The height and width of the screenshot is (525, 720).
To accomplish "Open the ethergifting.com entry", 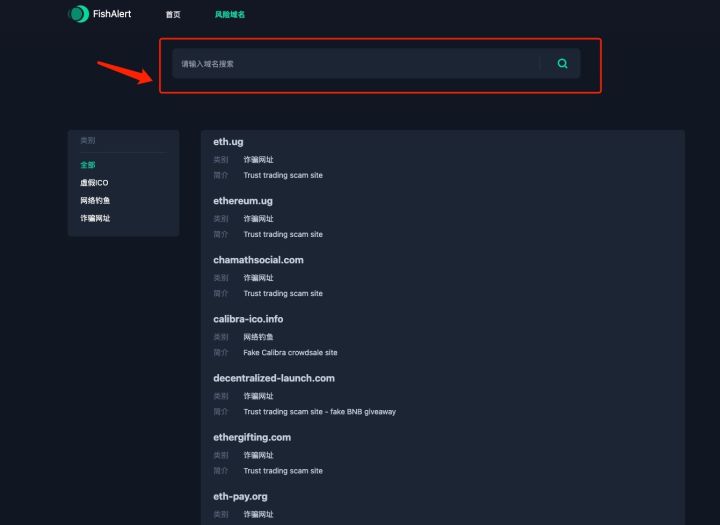I will pos(252,437).
